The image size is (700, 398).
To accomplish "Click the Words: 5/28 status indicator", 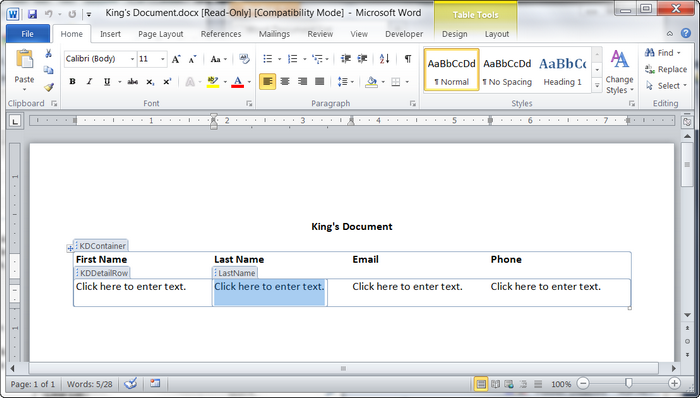I will [90, 384].
